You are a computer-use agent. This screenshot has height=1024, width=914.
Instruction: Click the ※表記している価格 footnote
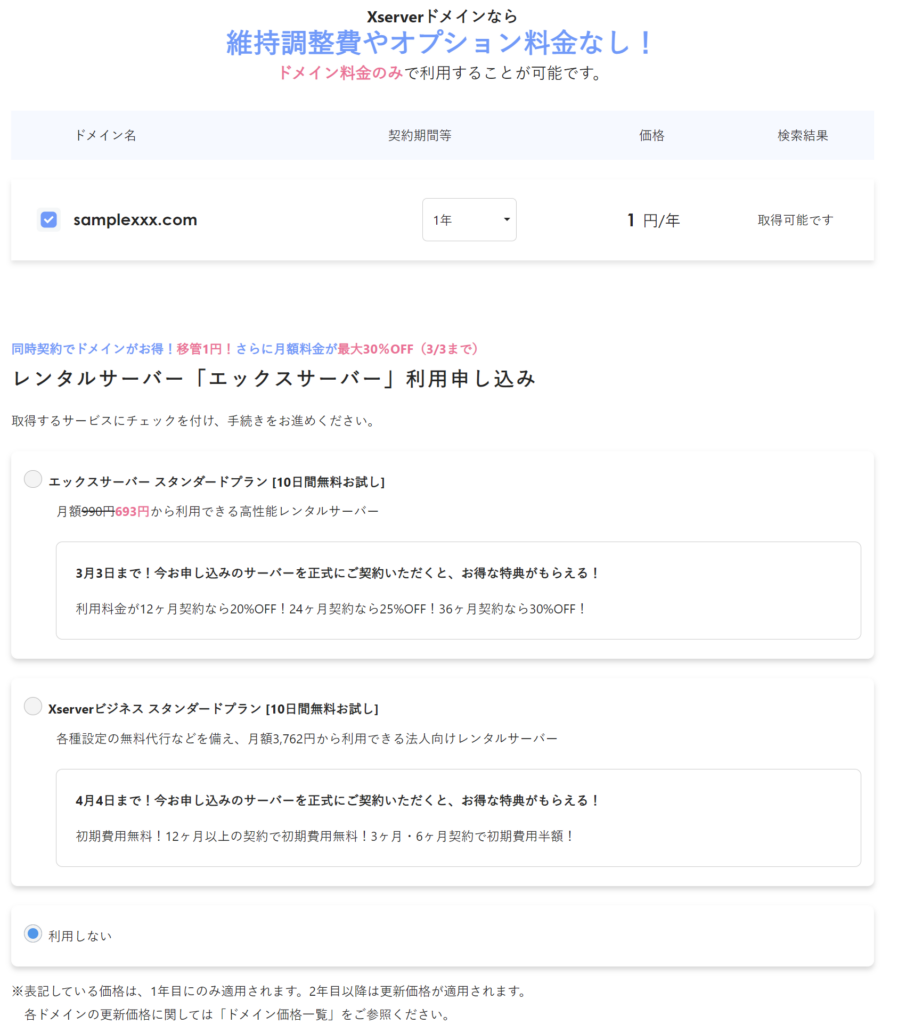click(270, 991)
